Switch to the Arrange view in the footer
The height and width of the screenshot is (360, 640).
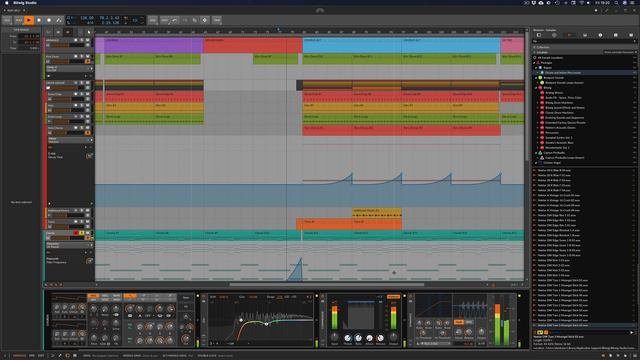pos(19,356)
